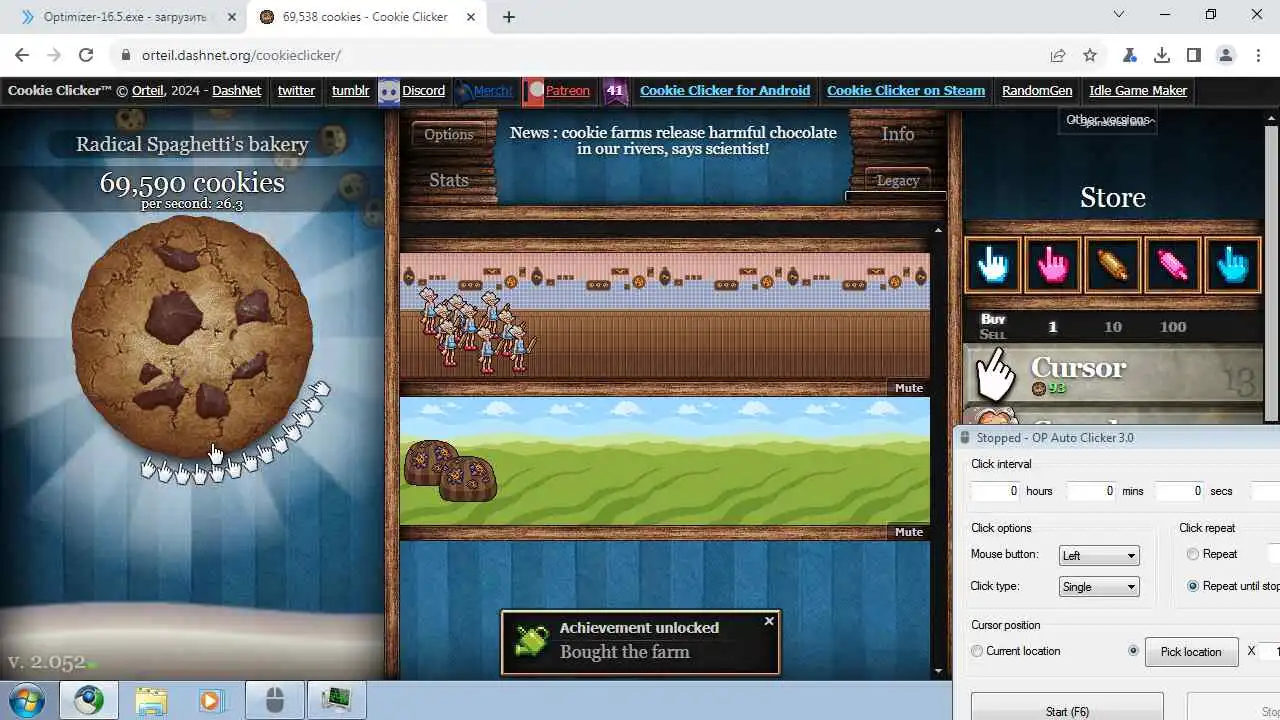Expand the Other versions dropdown
This screenshot has height=720, width=1280.
coord(1109,120)
